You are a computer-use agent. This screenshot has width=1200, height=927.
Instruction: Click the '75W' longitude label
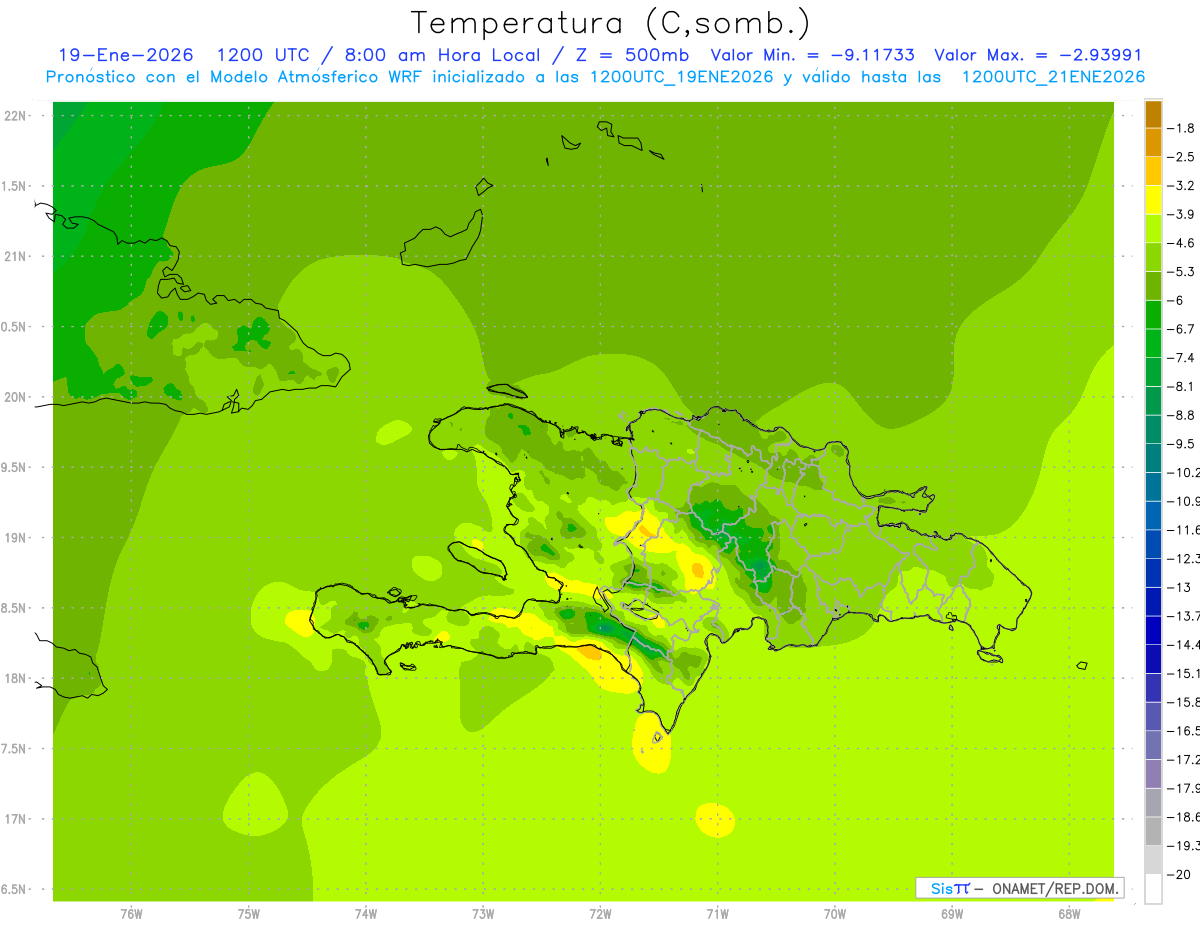[x=248, y=913]
